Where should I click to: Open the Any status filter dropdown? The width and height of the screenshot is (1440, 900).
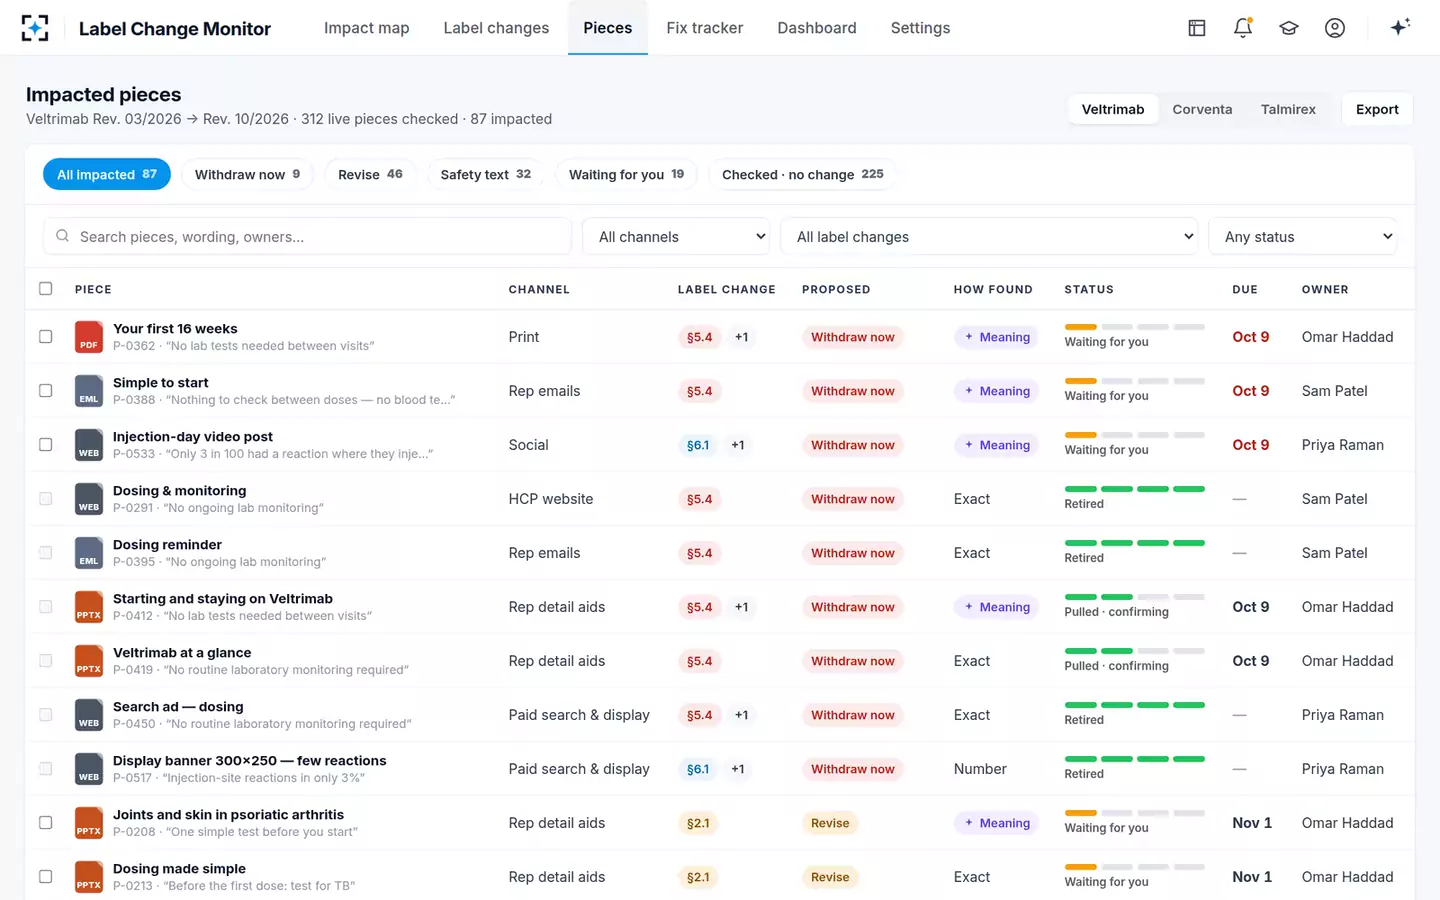click(1303, 237)
